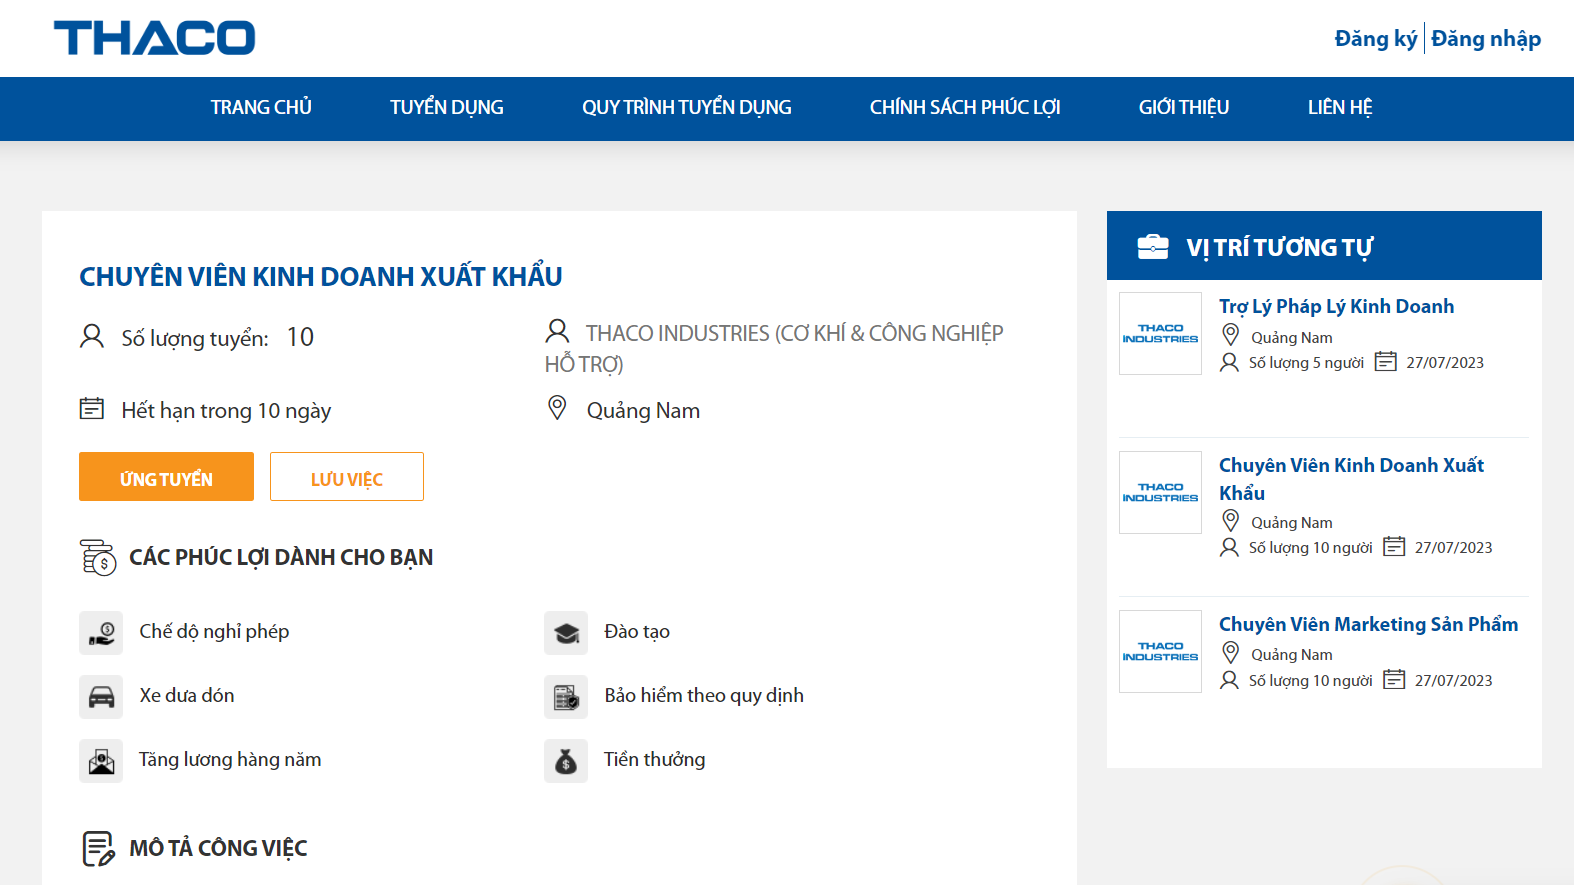Click the calendar icon in Chuyên Viên Marketing Sản Phẩm card
1574x885 pixels.
tap(1394, 679)
